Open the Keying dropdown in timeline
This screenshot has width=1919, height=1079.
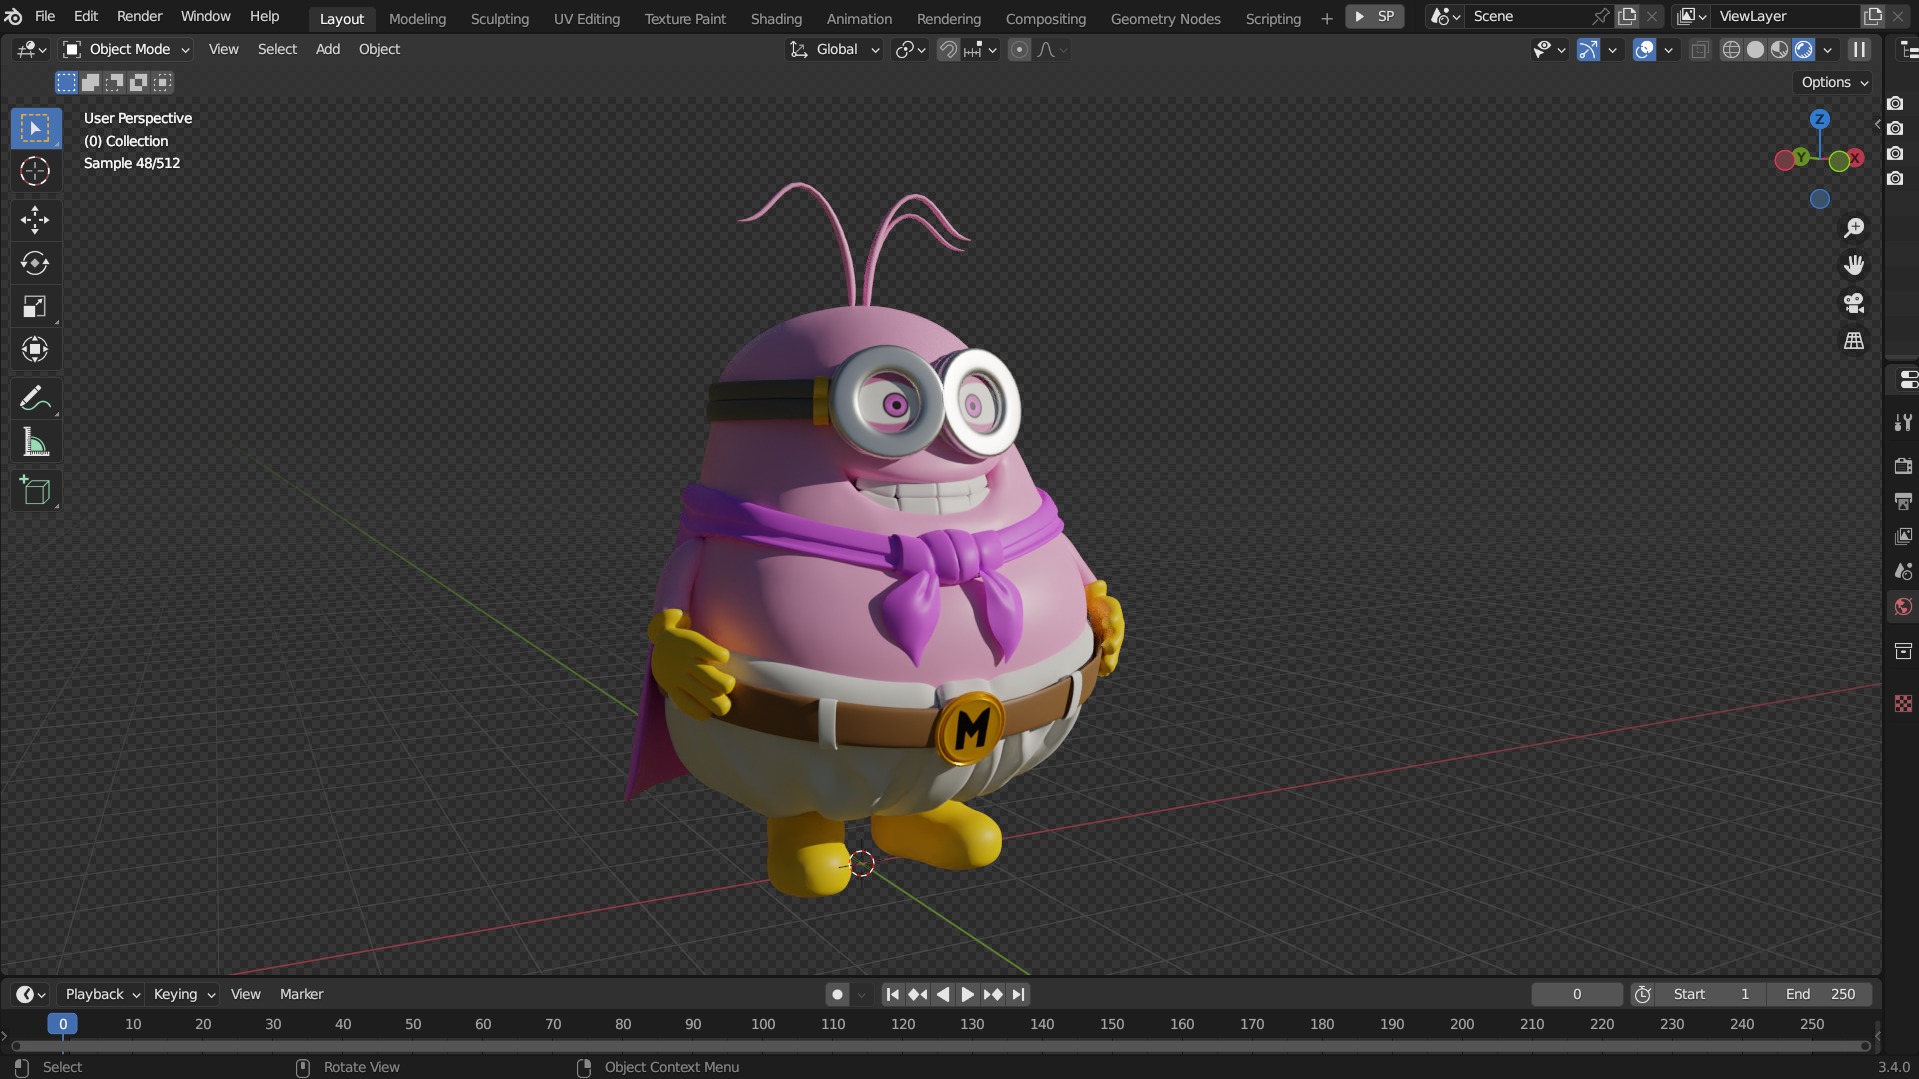(x=184, y=994)
